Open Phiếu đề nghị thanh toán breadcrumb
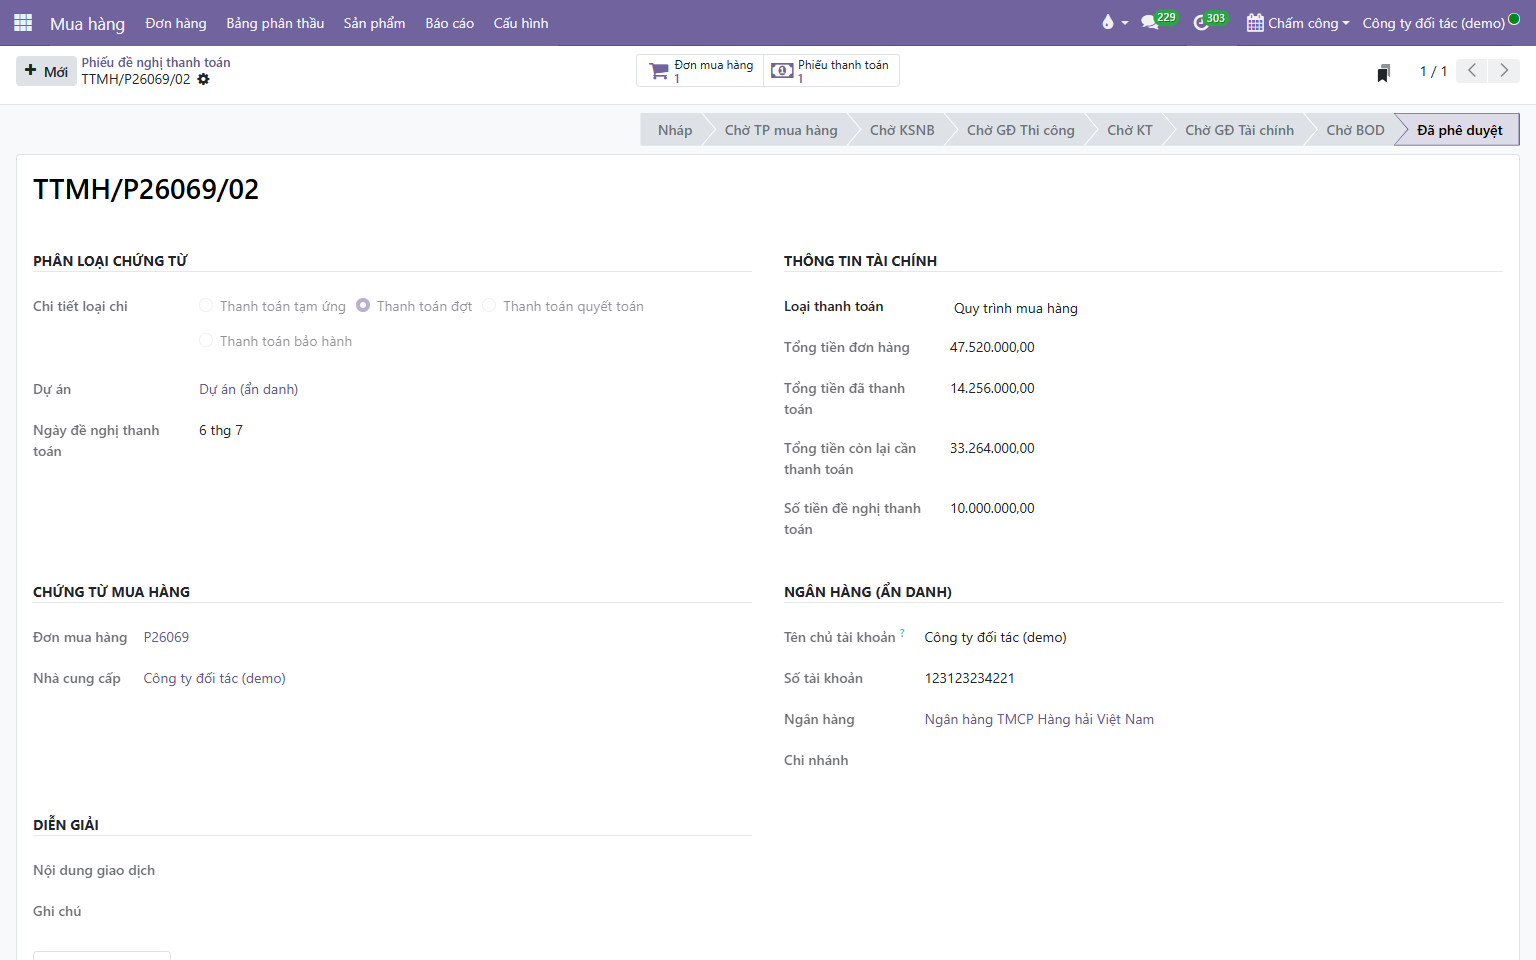The width and height of the screenshot is (1536, 960). tap(156, 62)
